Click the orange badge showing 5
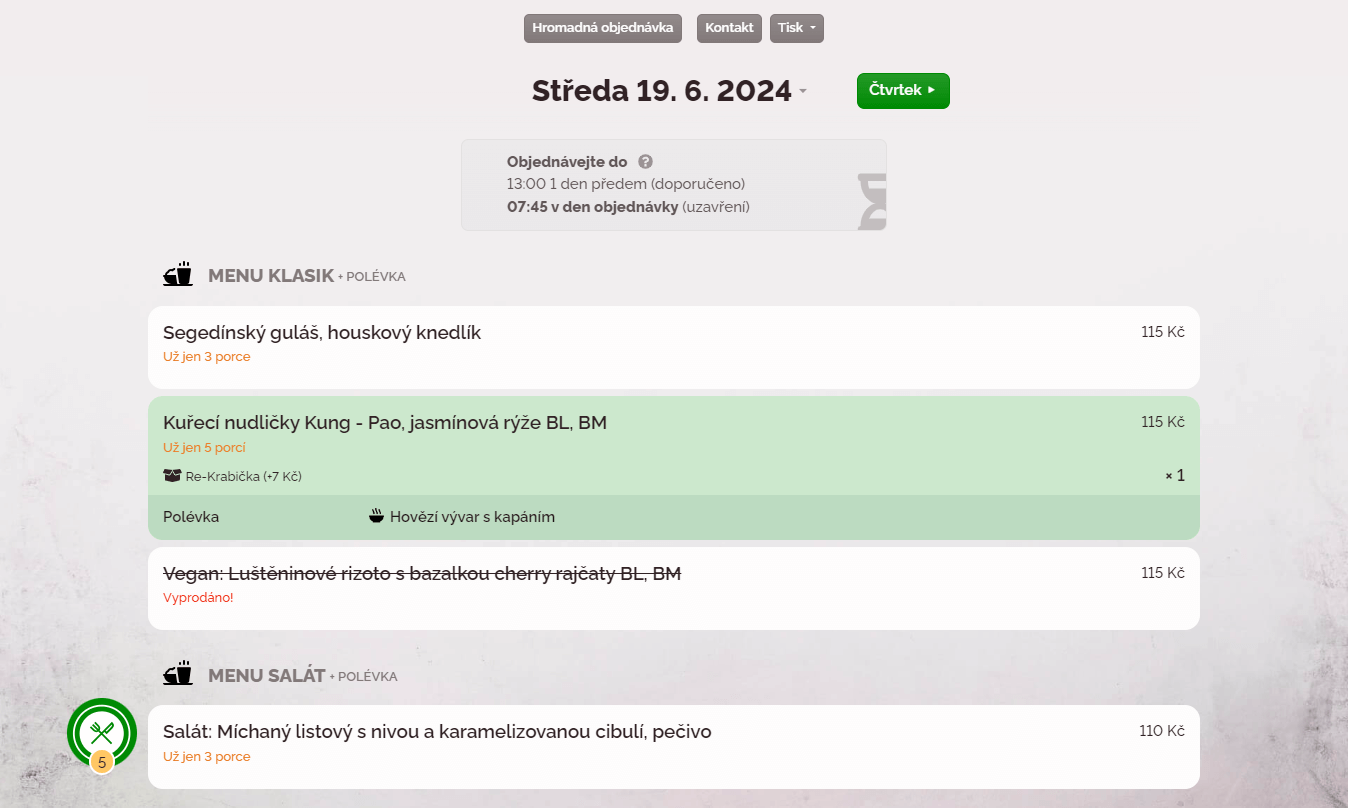This screenshot has height=808, width=1348. click(x=101, y=762)
